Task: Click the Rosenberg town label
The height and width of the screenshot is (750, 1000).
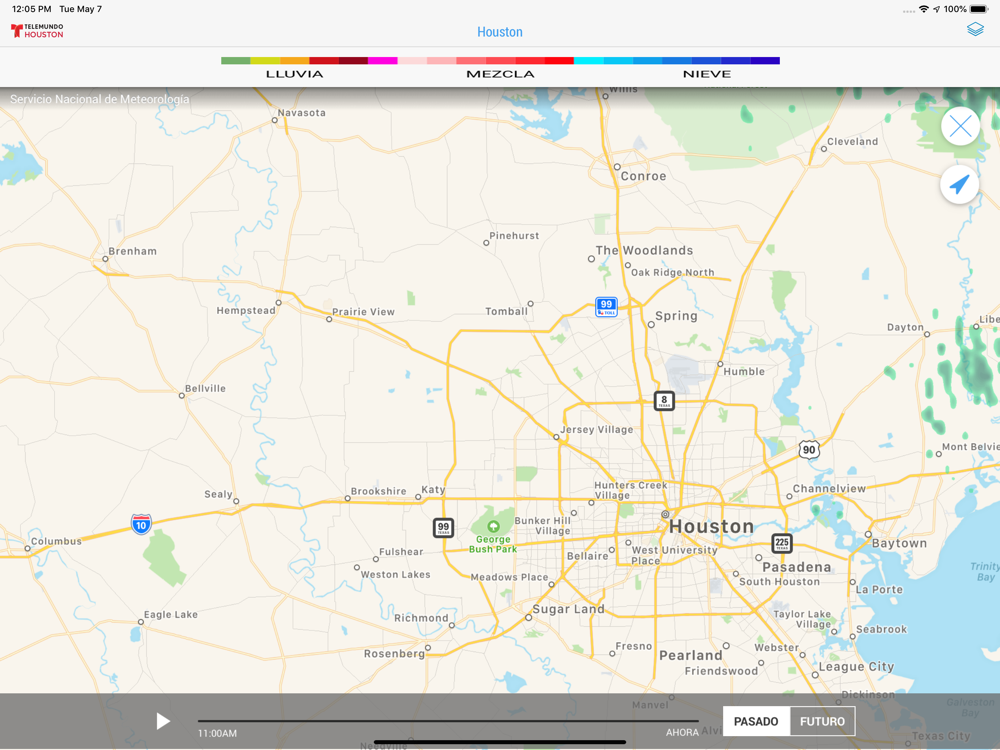Action: click(x=394, y=654)
